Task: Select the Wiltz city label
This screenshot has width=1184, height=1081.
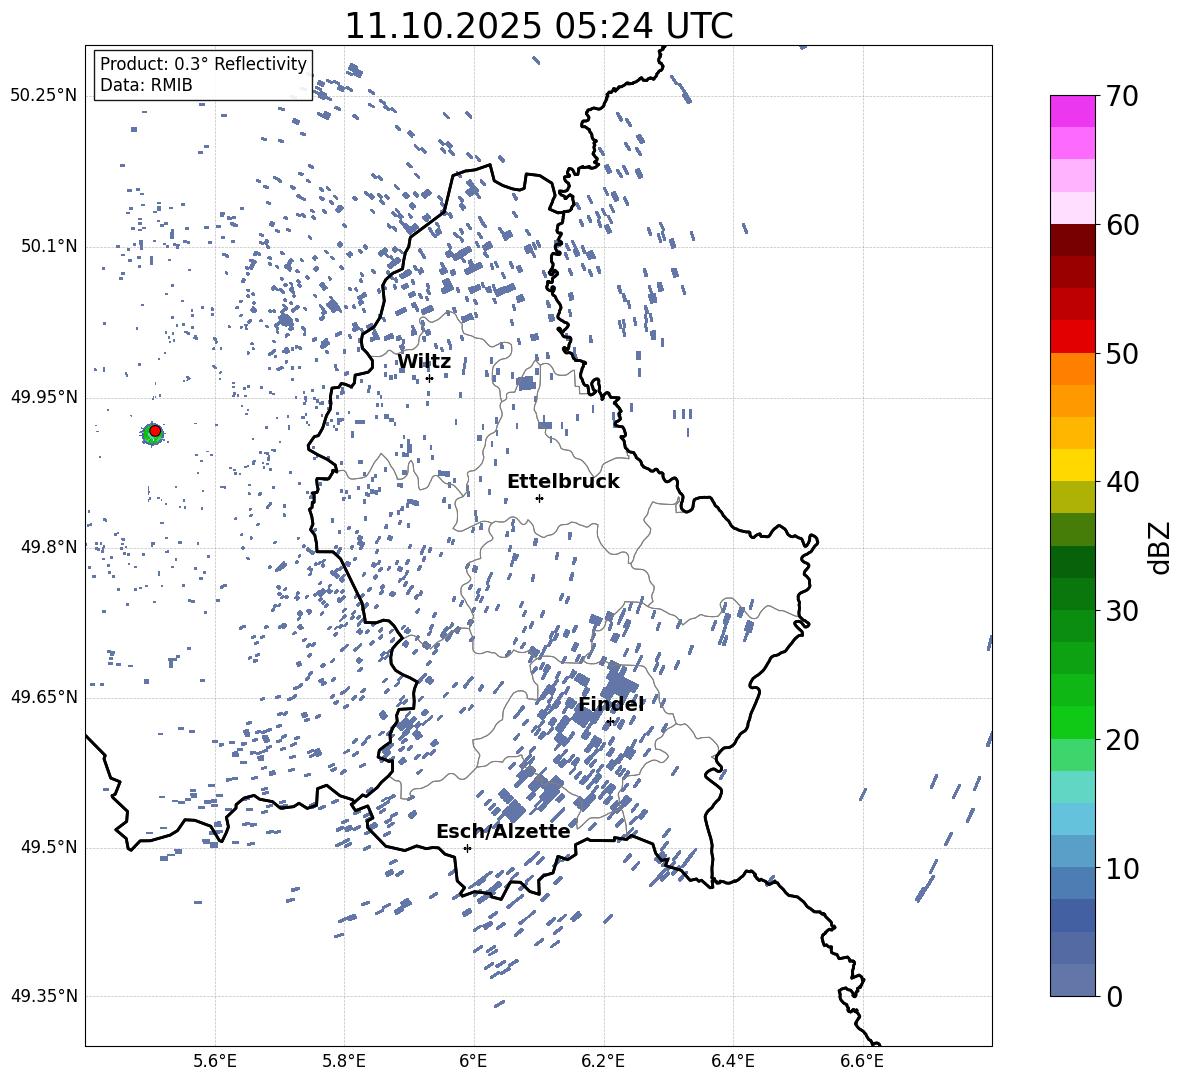Action: click(x=424, y=362)
